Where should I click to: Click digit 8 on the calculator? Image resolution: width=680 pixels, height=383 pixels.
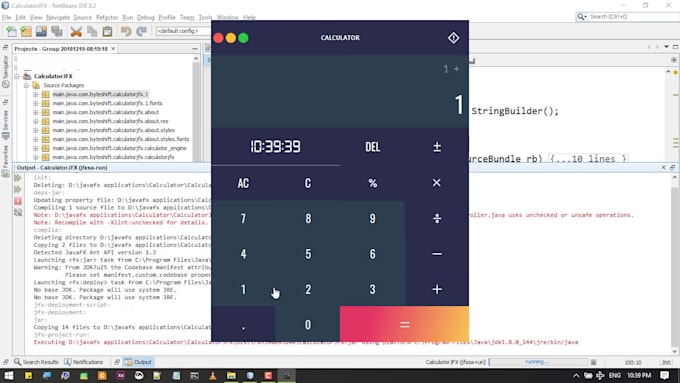pyautogui.click(x=308, y=218)
